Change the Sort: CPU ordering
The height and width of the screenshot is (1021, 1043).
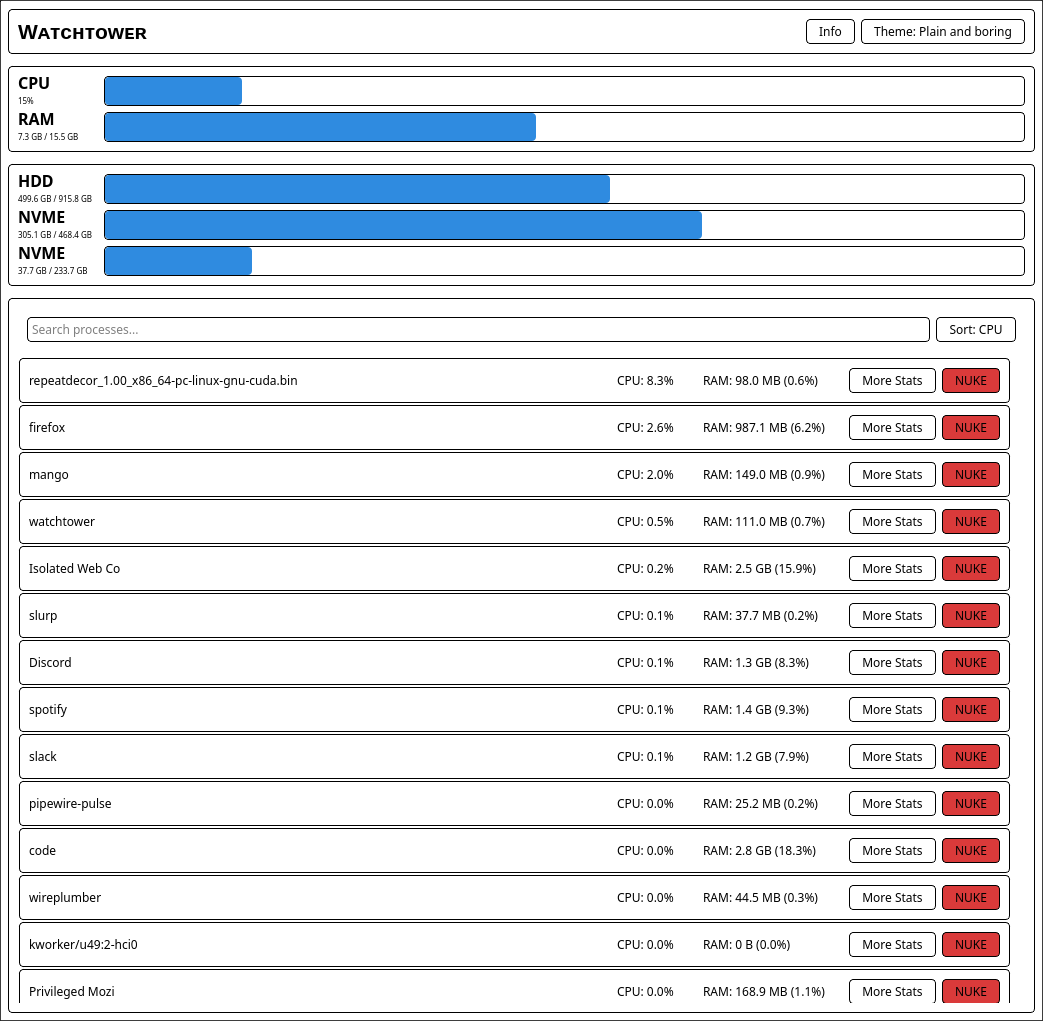coord(975,330)
